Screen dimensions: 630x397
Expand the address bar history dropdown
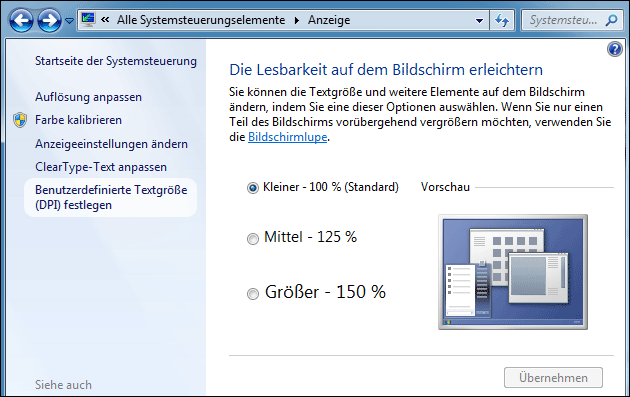(x=479, y=20)
